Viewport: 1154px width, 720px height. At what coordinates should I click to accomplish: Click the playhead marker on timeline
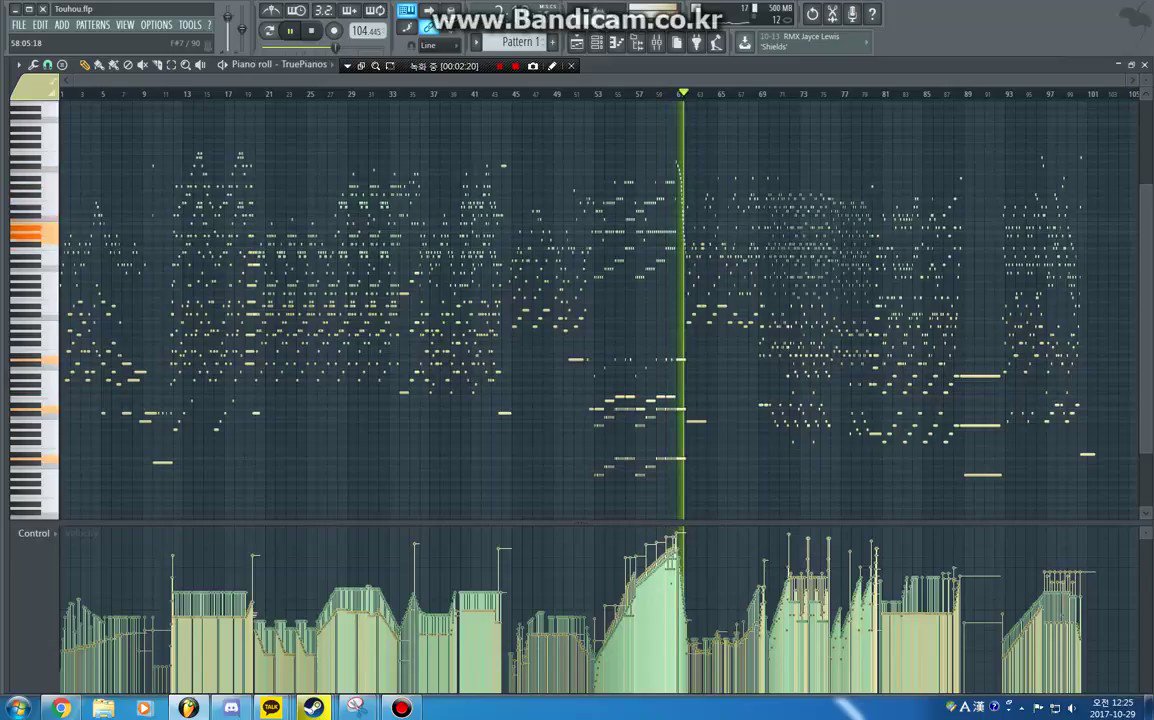(684, 93)
